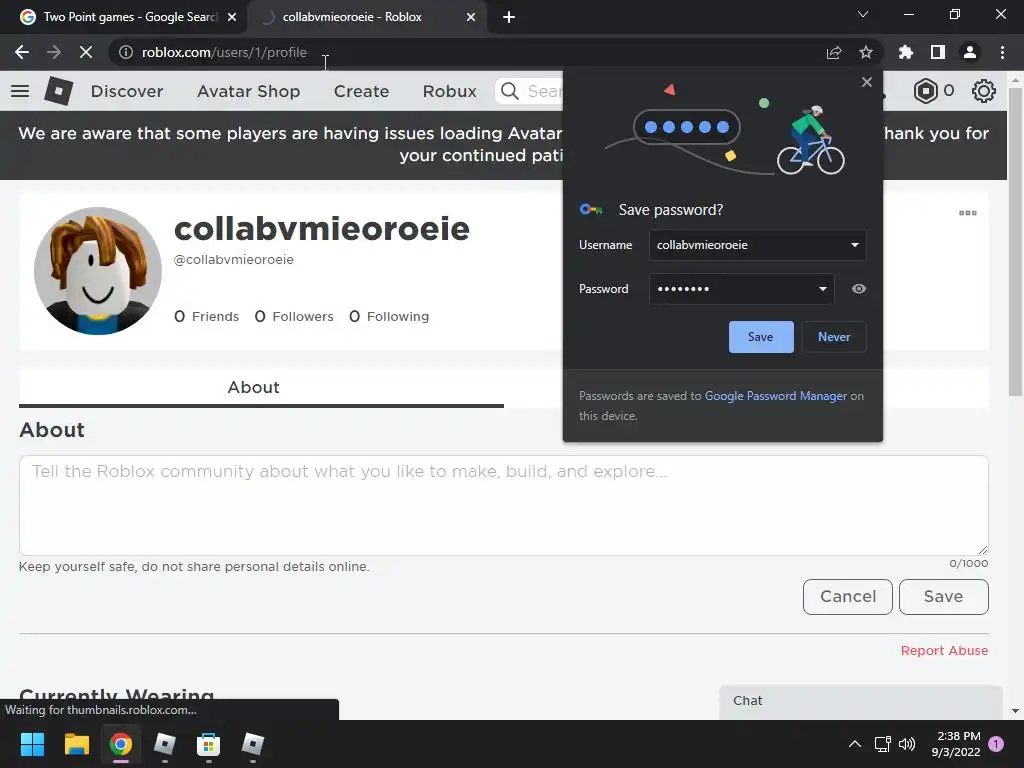Viewport: 1024px width, 768px height.
Task: Save the About description
Action: [x=944, y=597]
